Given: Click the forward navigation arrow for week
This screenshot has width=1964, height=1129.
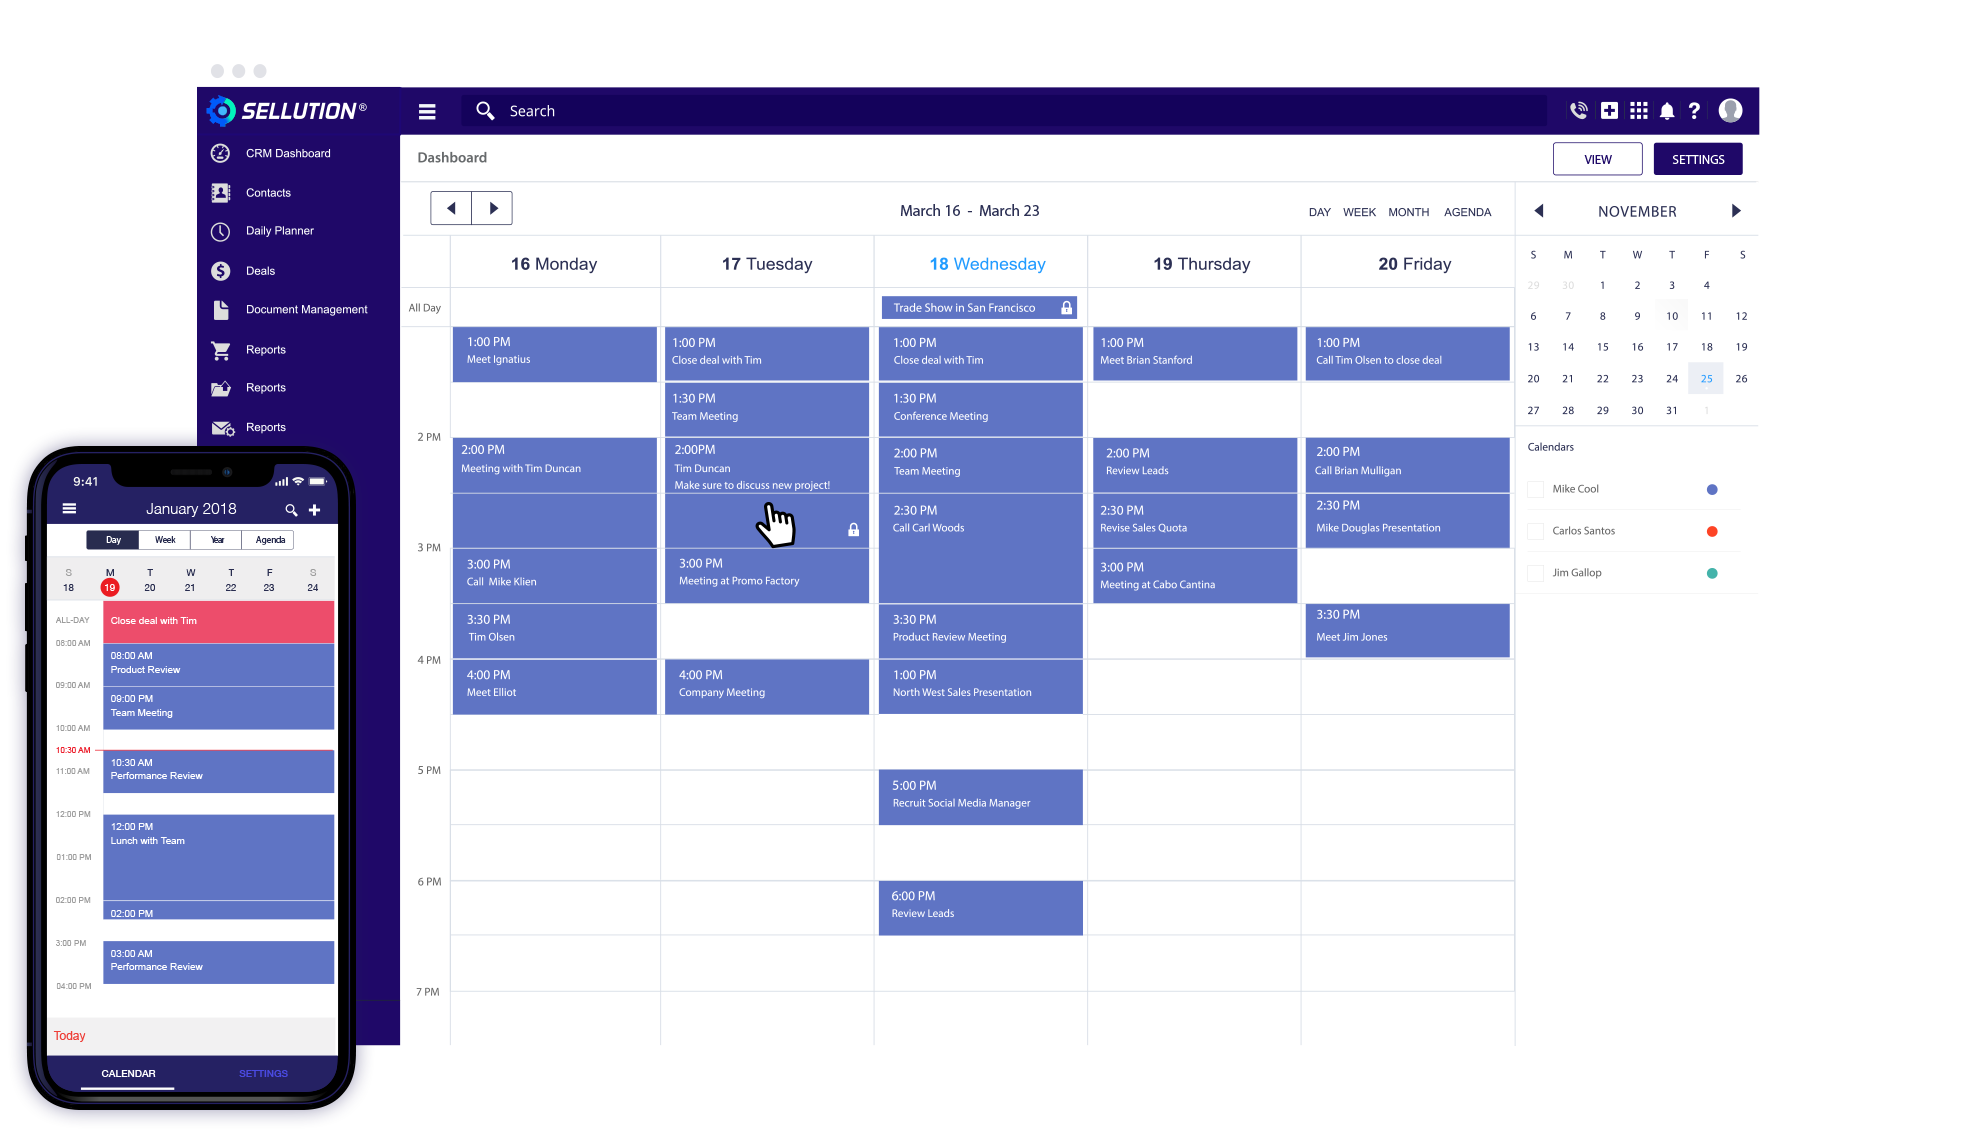Looking at the screenshot, I should (x=494, y=208).
